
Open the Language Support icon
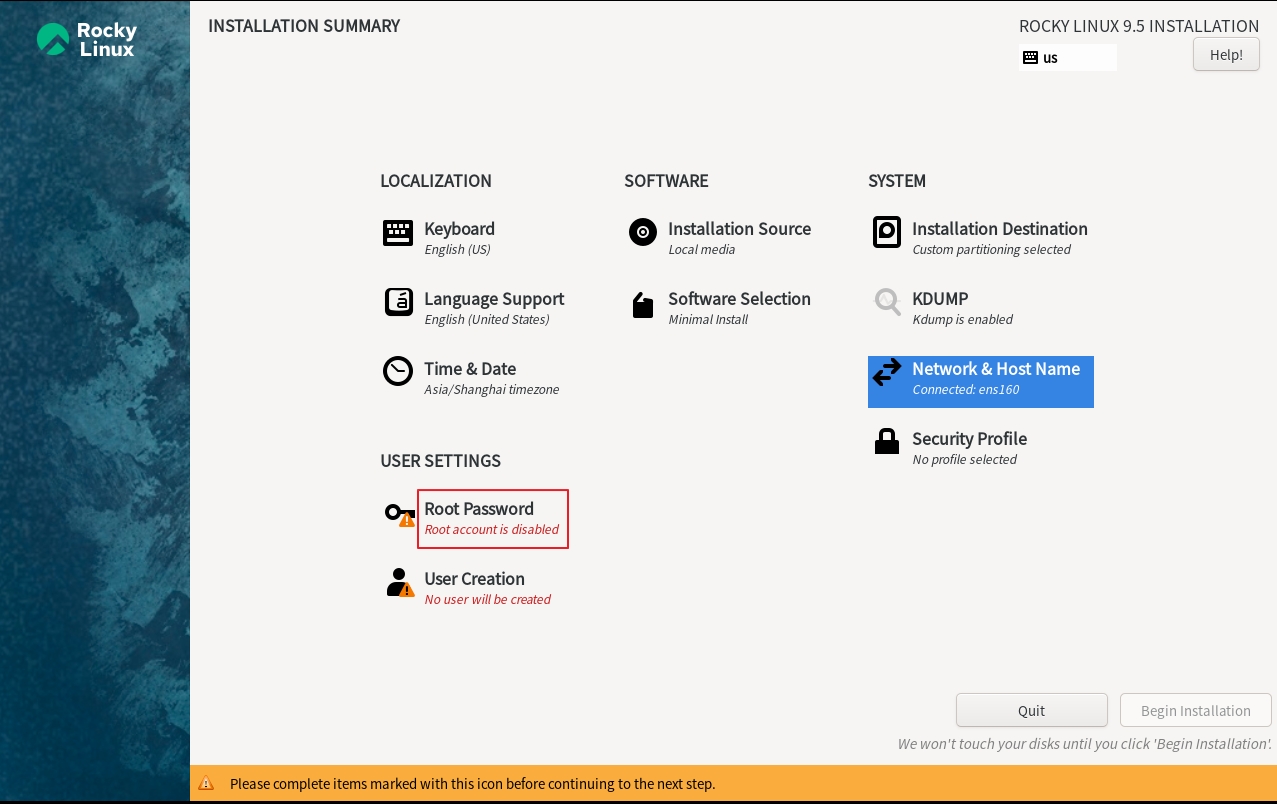click(x=399, y=302)
